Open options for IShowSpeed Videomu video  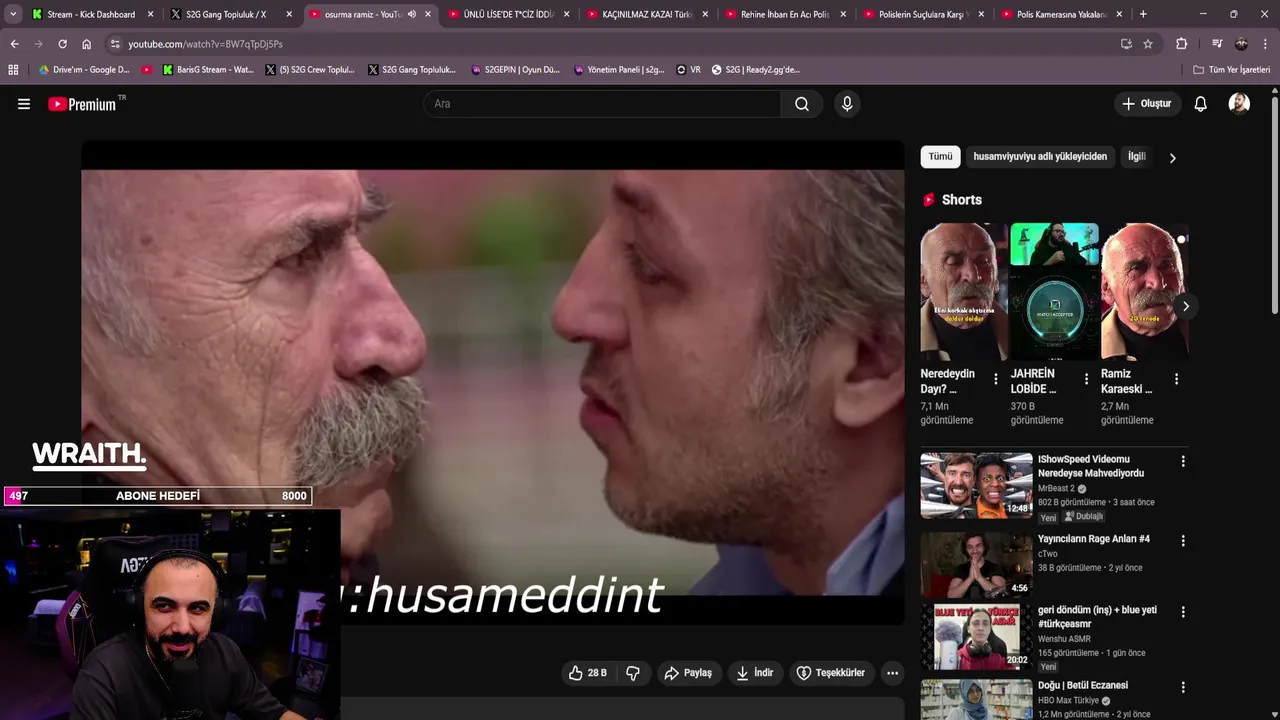coord(1183,461)
